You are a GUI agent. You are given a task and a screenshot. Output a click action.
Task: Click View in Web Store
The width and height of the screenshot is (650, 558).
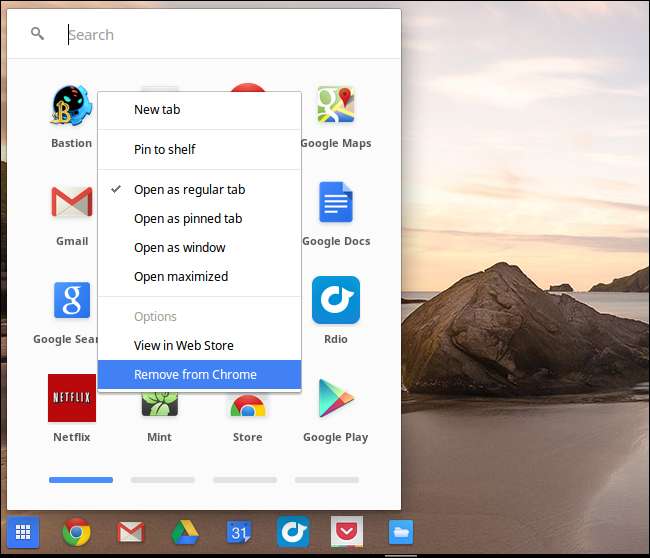184,345
